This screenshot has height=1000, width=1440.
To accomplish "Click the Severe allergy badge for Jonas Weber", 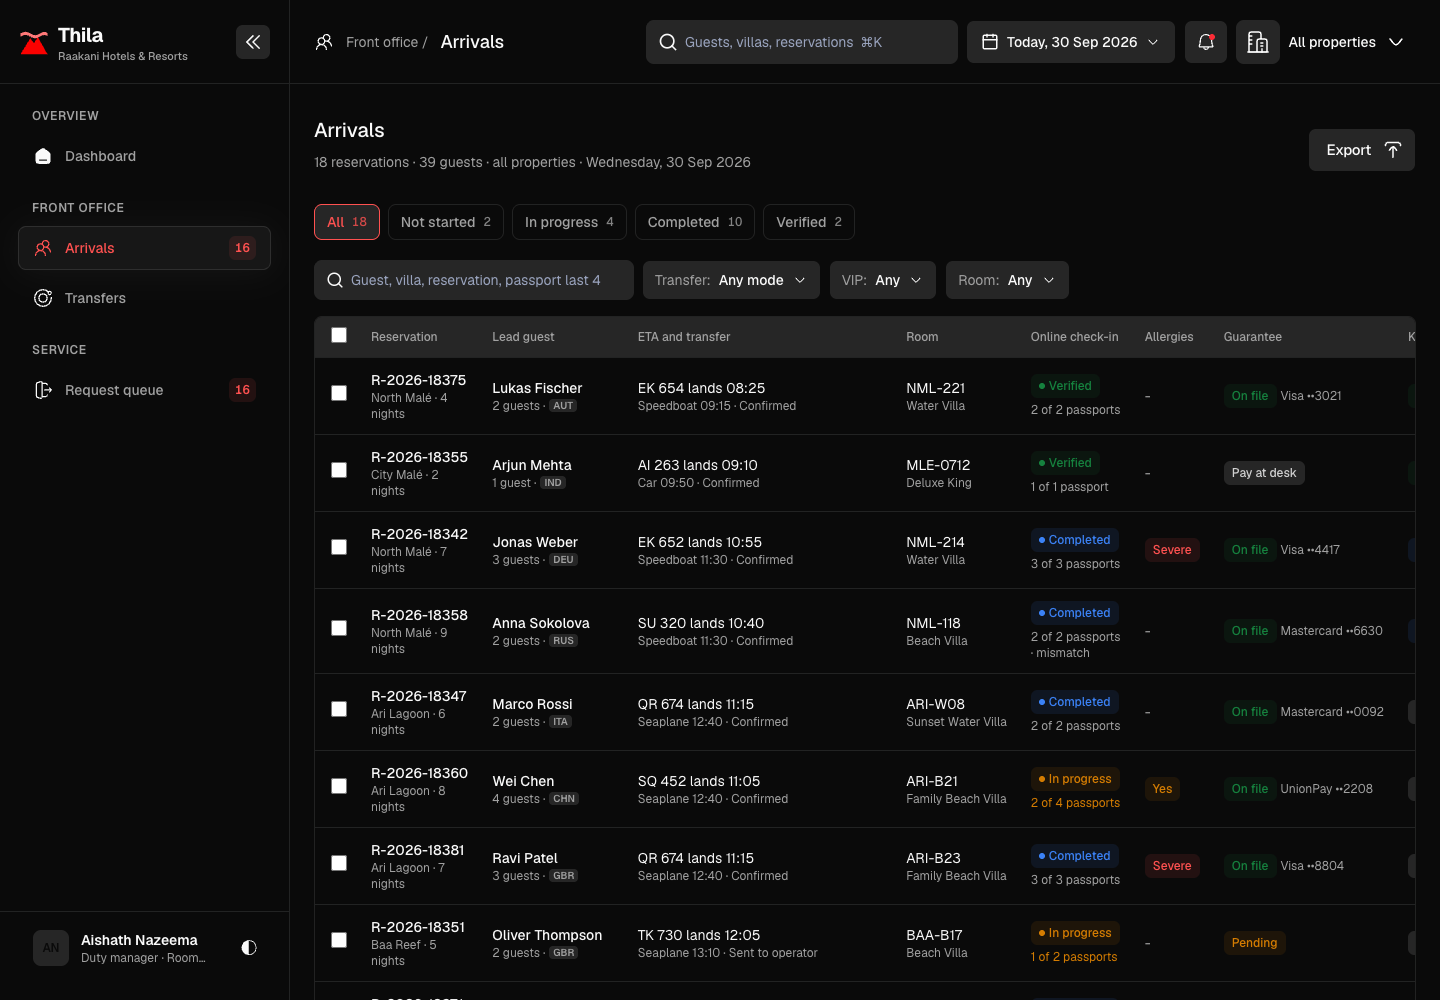I will point(1172,550).
